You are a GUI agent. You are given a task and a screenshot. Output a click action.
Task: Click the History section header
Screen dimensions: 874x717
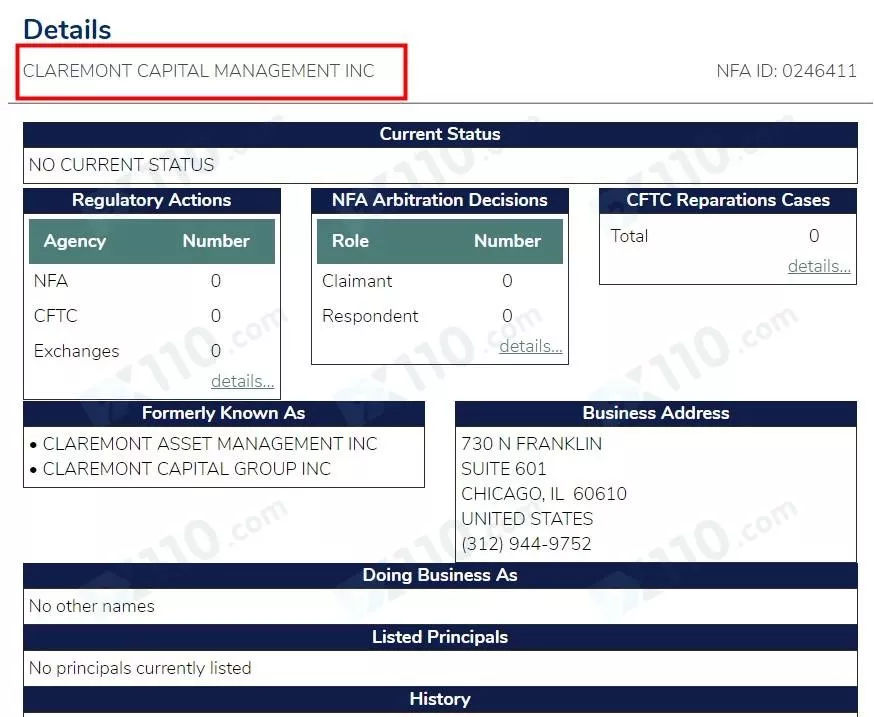440,699
